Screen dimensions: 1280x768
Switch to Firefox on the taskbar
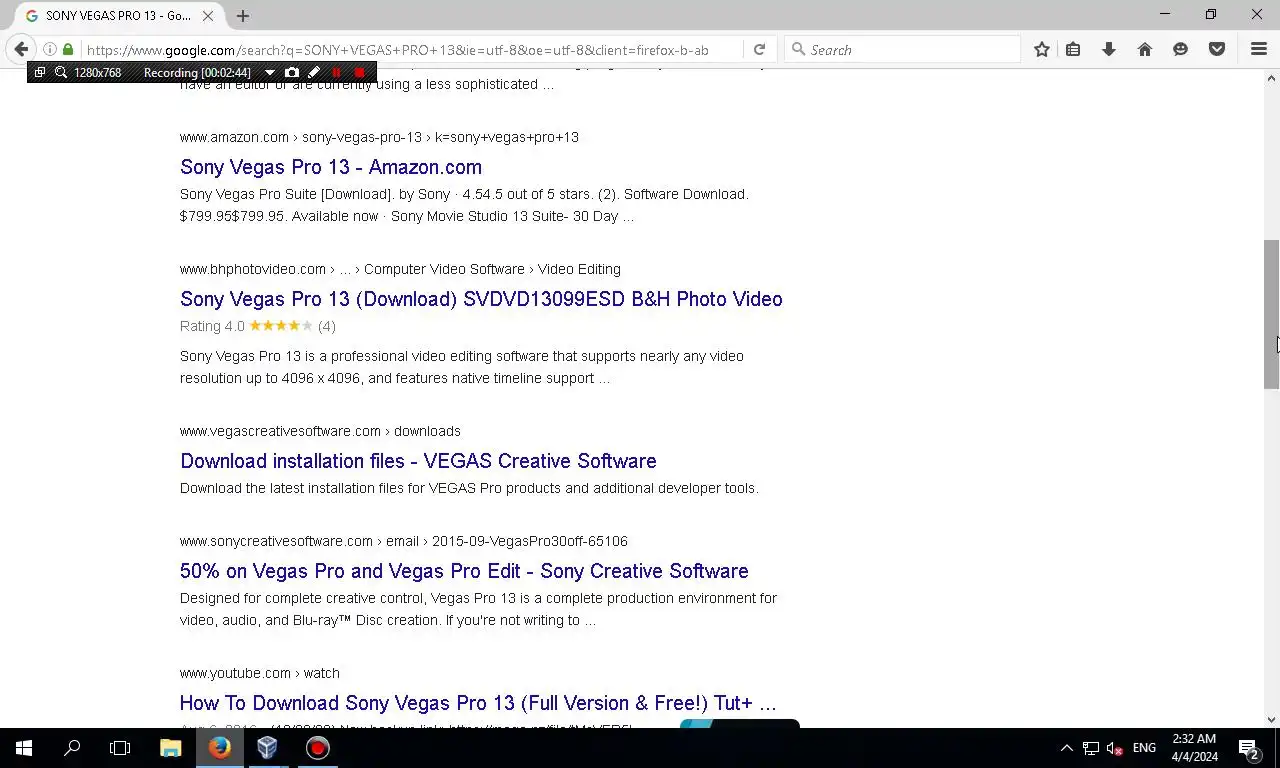point(220,748)
